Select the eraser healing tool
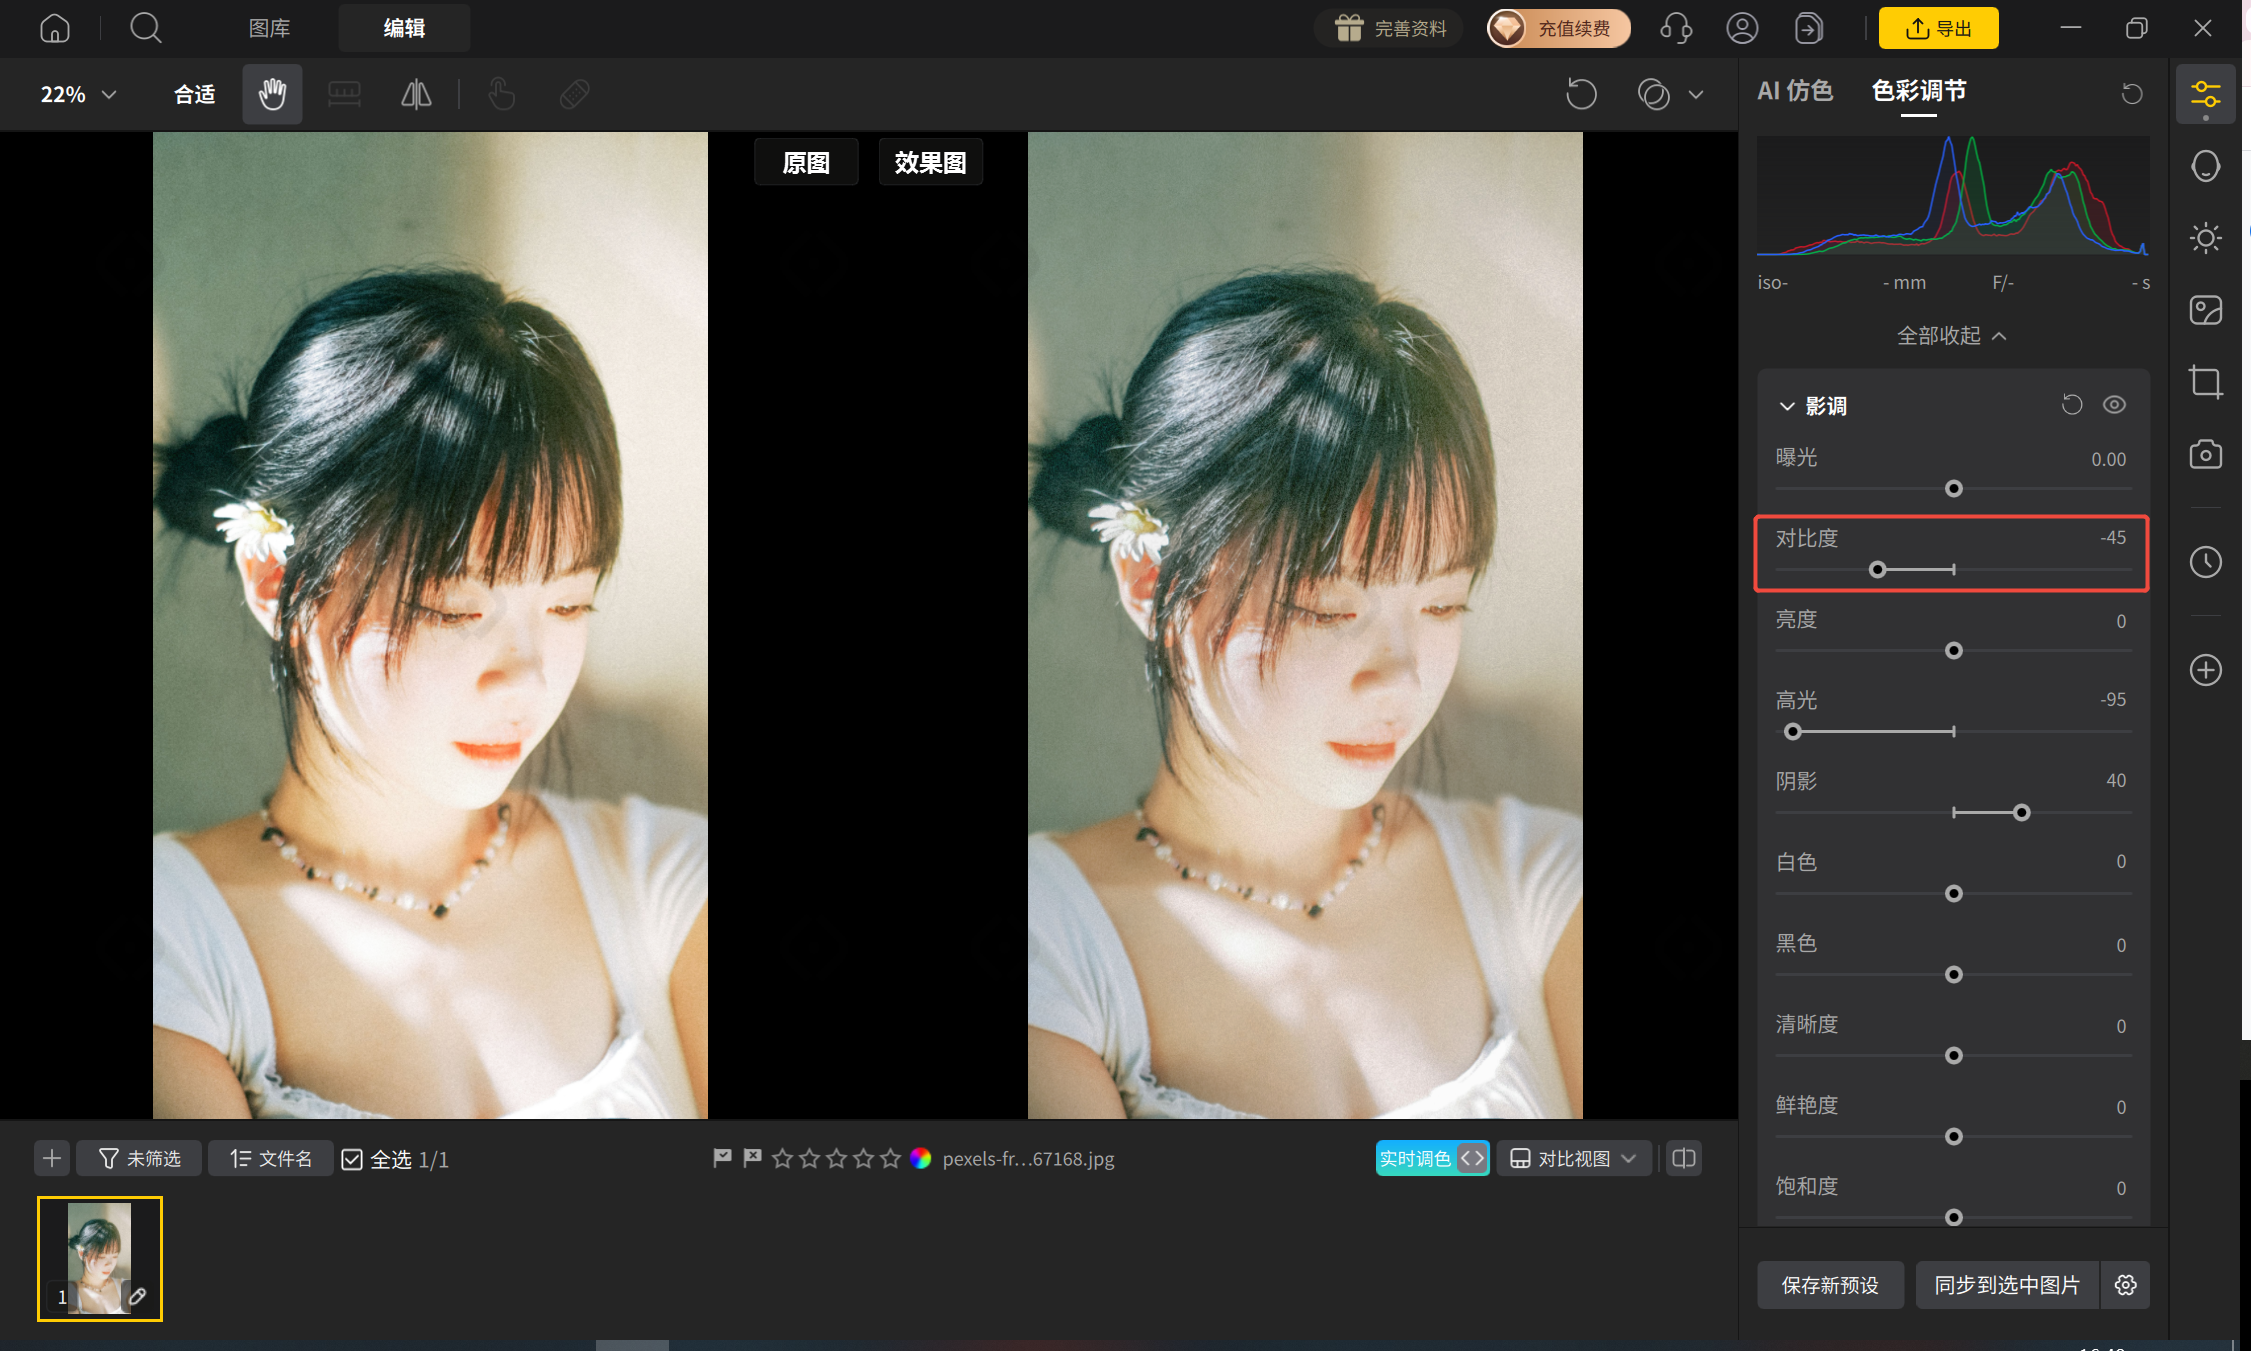Viewport: 2251px width, 1351px height. [574, 94]
